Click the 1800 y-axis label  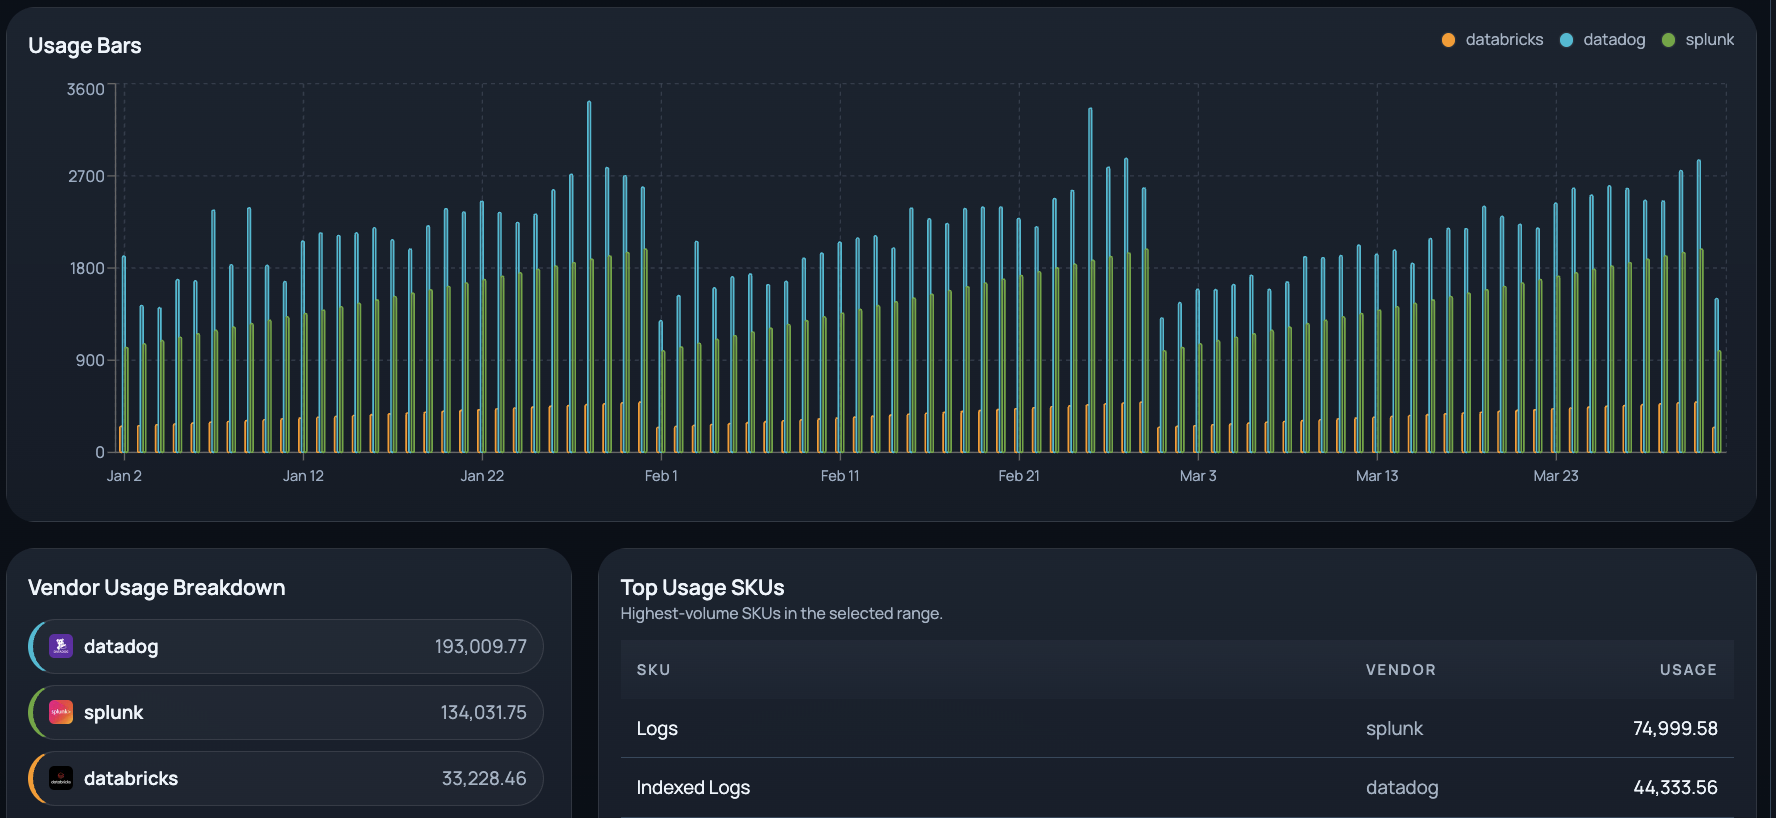coord(86,268)
